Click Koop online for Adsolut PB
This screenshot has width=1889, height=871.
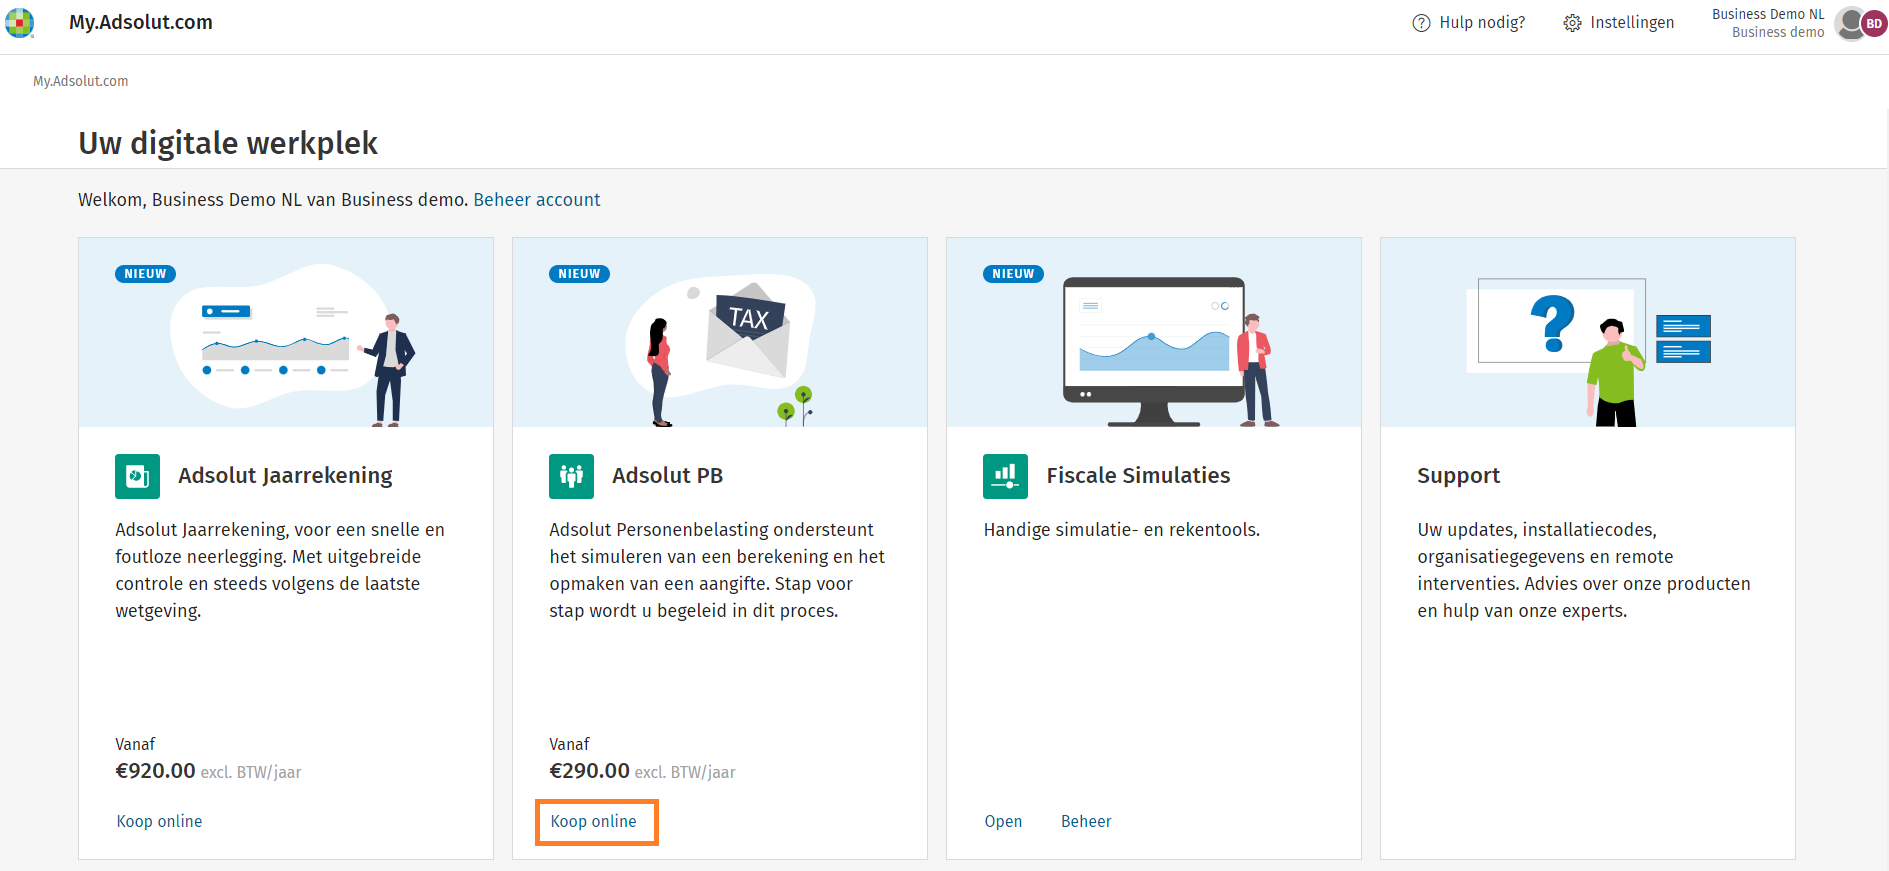pos(594,821)
